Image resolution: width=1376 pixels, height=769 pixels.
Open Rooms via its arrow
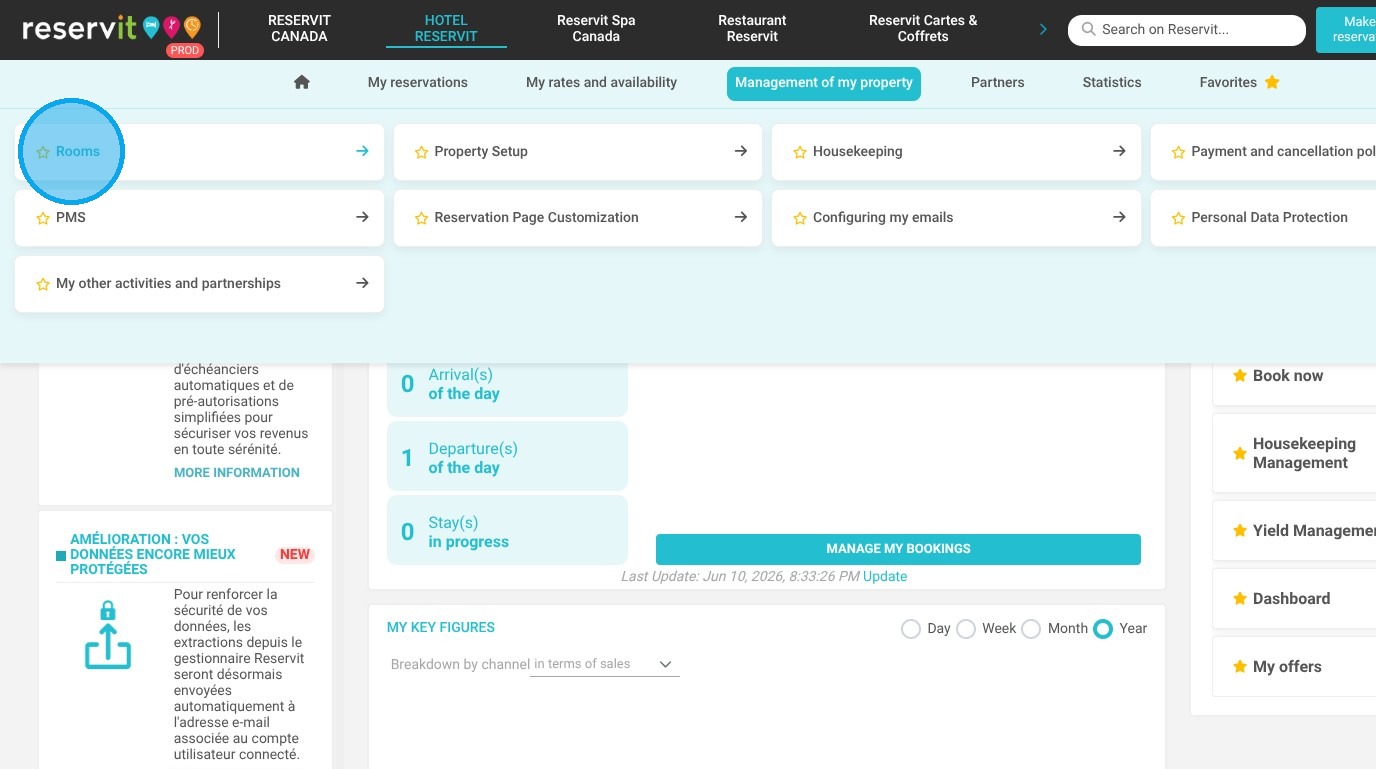[x=362, y=151]
